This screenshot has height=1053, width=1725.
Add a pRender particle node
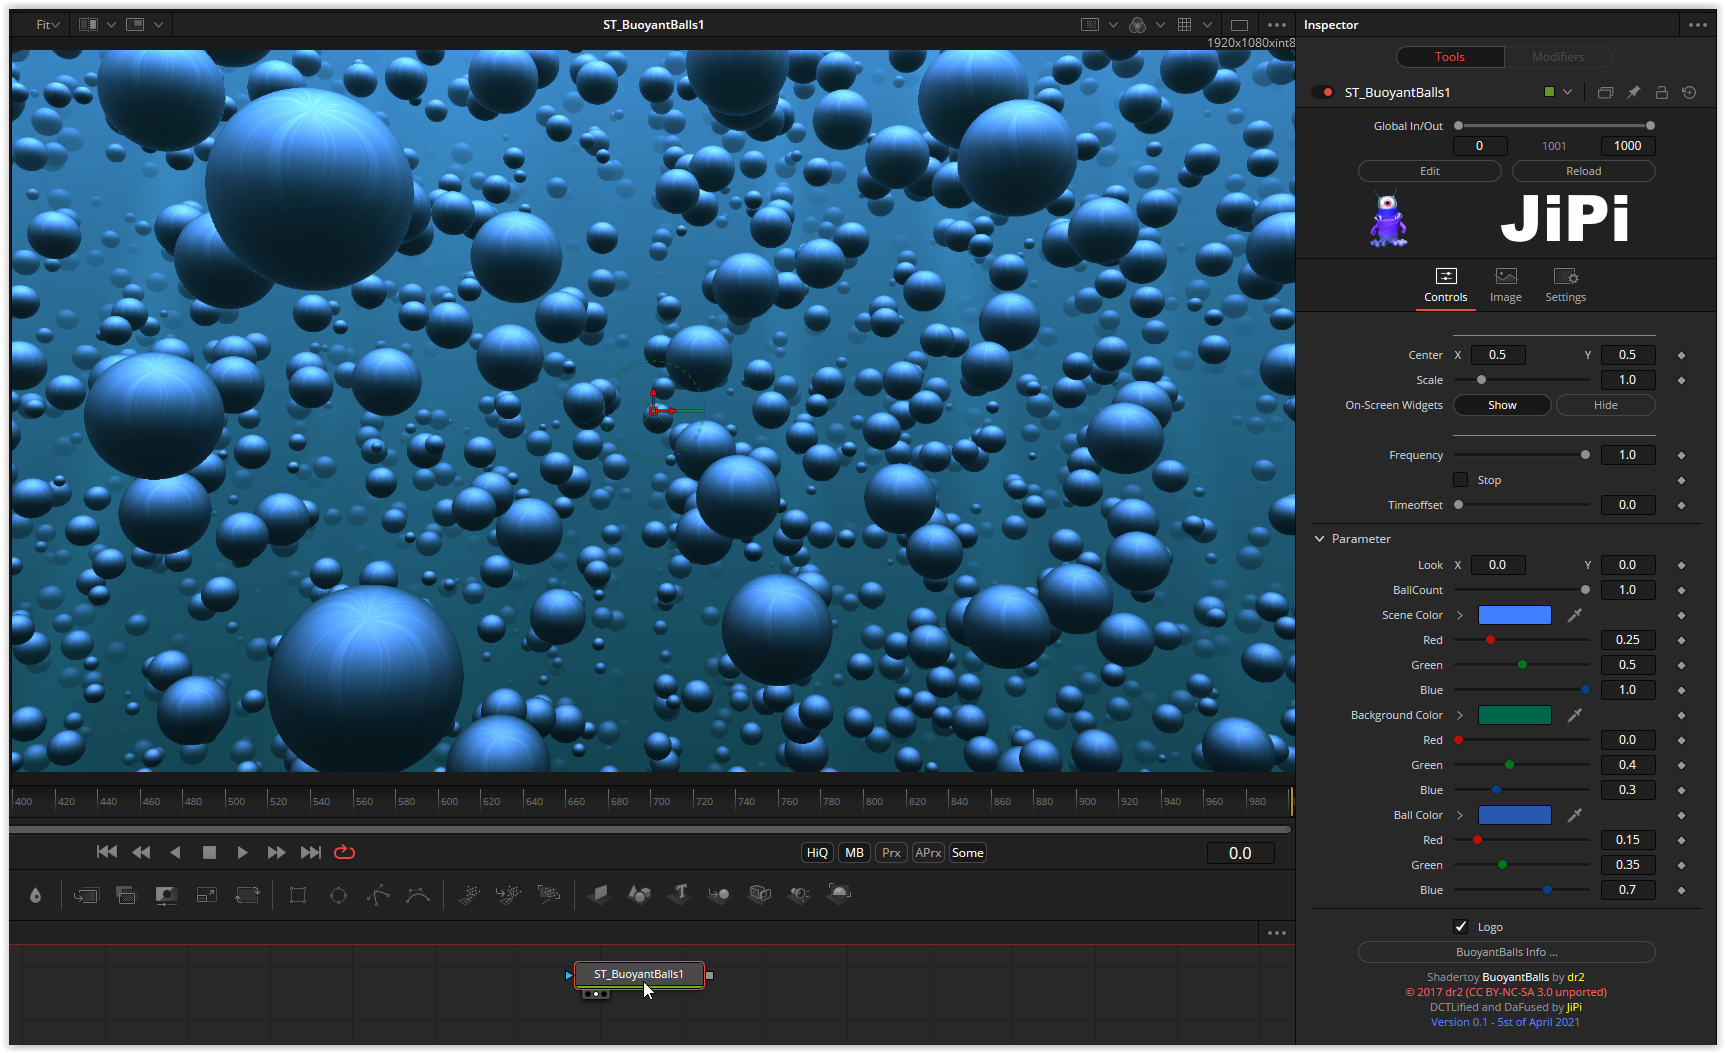[549, 894]
